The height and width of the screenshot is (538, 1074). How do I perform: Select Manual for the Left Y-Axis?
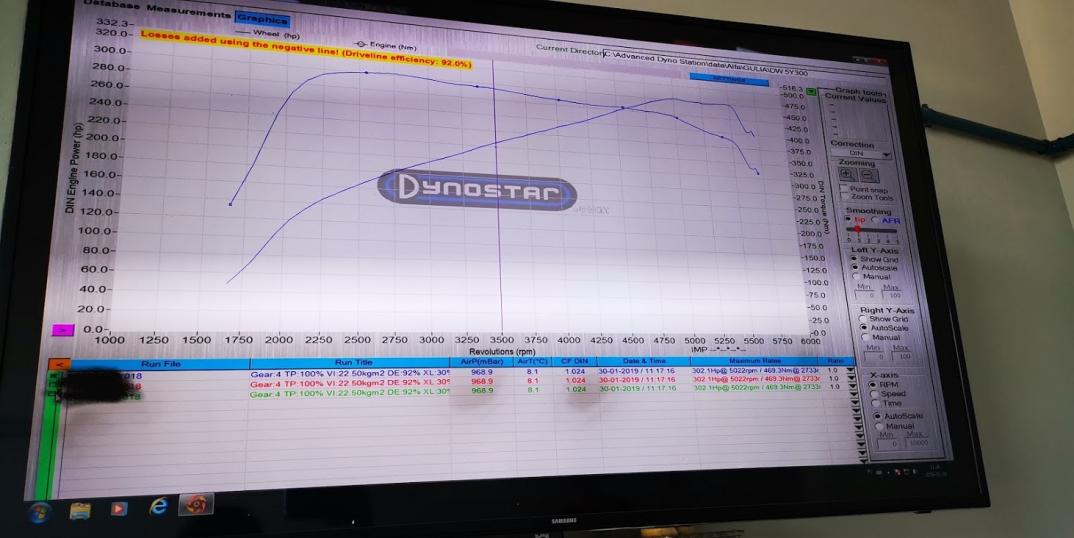[x=856, y=276]
